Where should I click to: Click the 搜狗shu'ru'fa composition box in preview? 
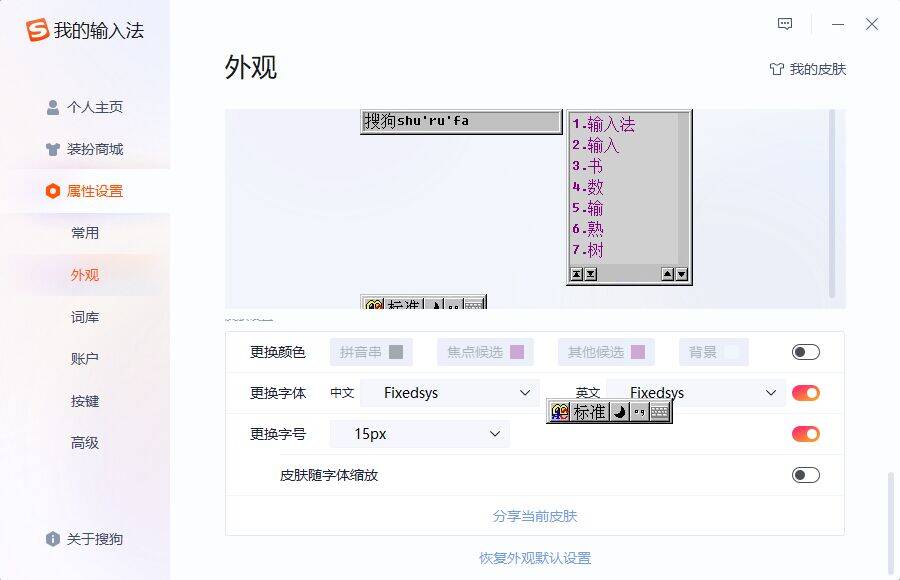click(x=461, y=121)
